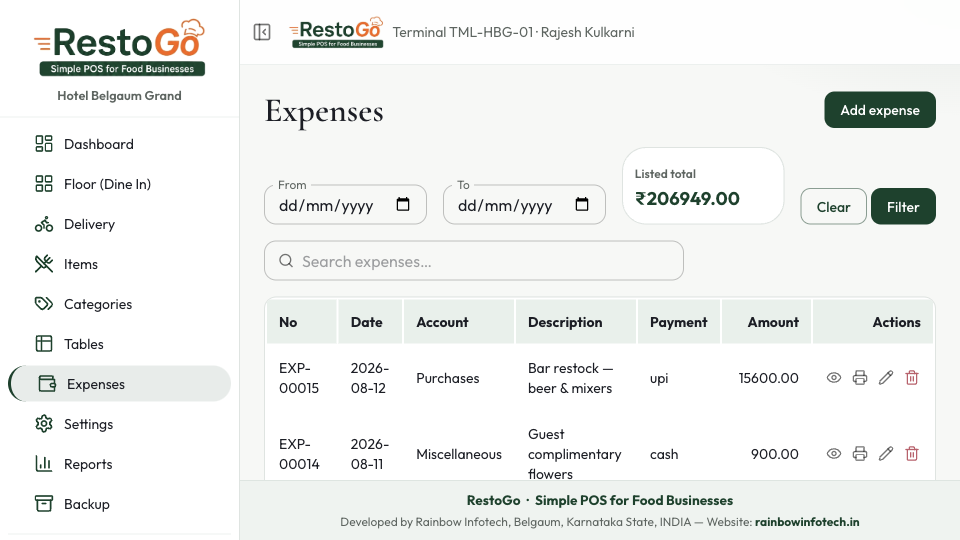Navigate to Items in sidebar
Viewport: 960px width, 540px height.
[x=119, y=264]
